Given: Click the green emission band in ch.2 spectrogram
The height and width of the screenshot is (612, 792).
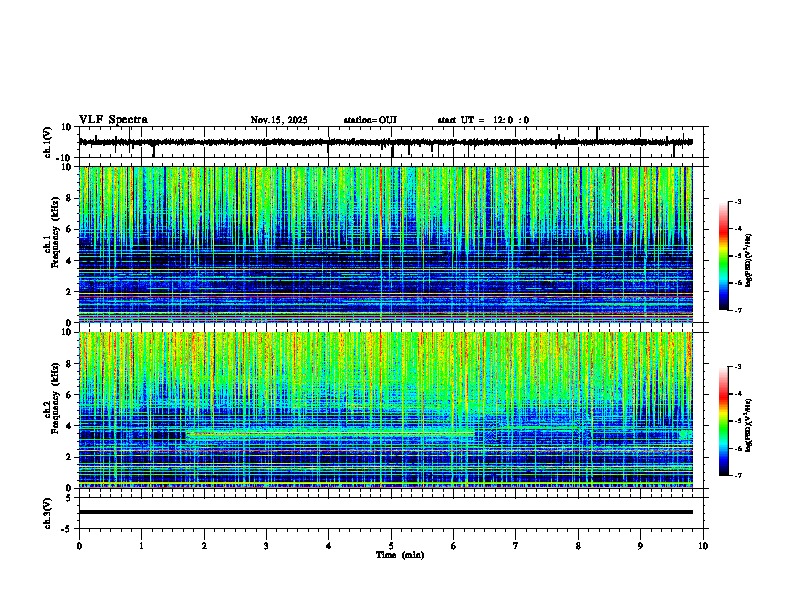Looking at the screenshot, I should point(331,434).
